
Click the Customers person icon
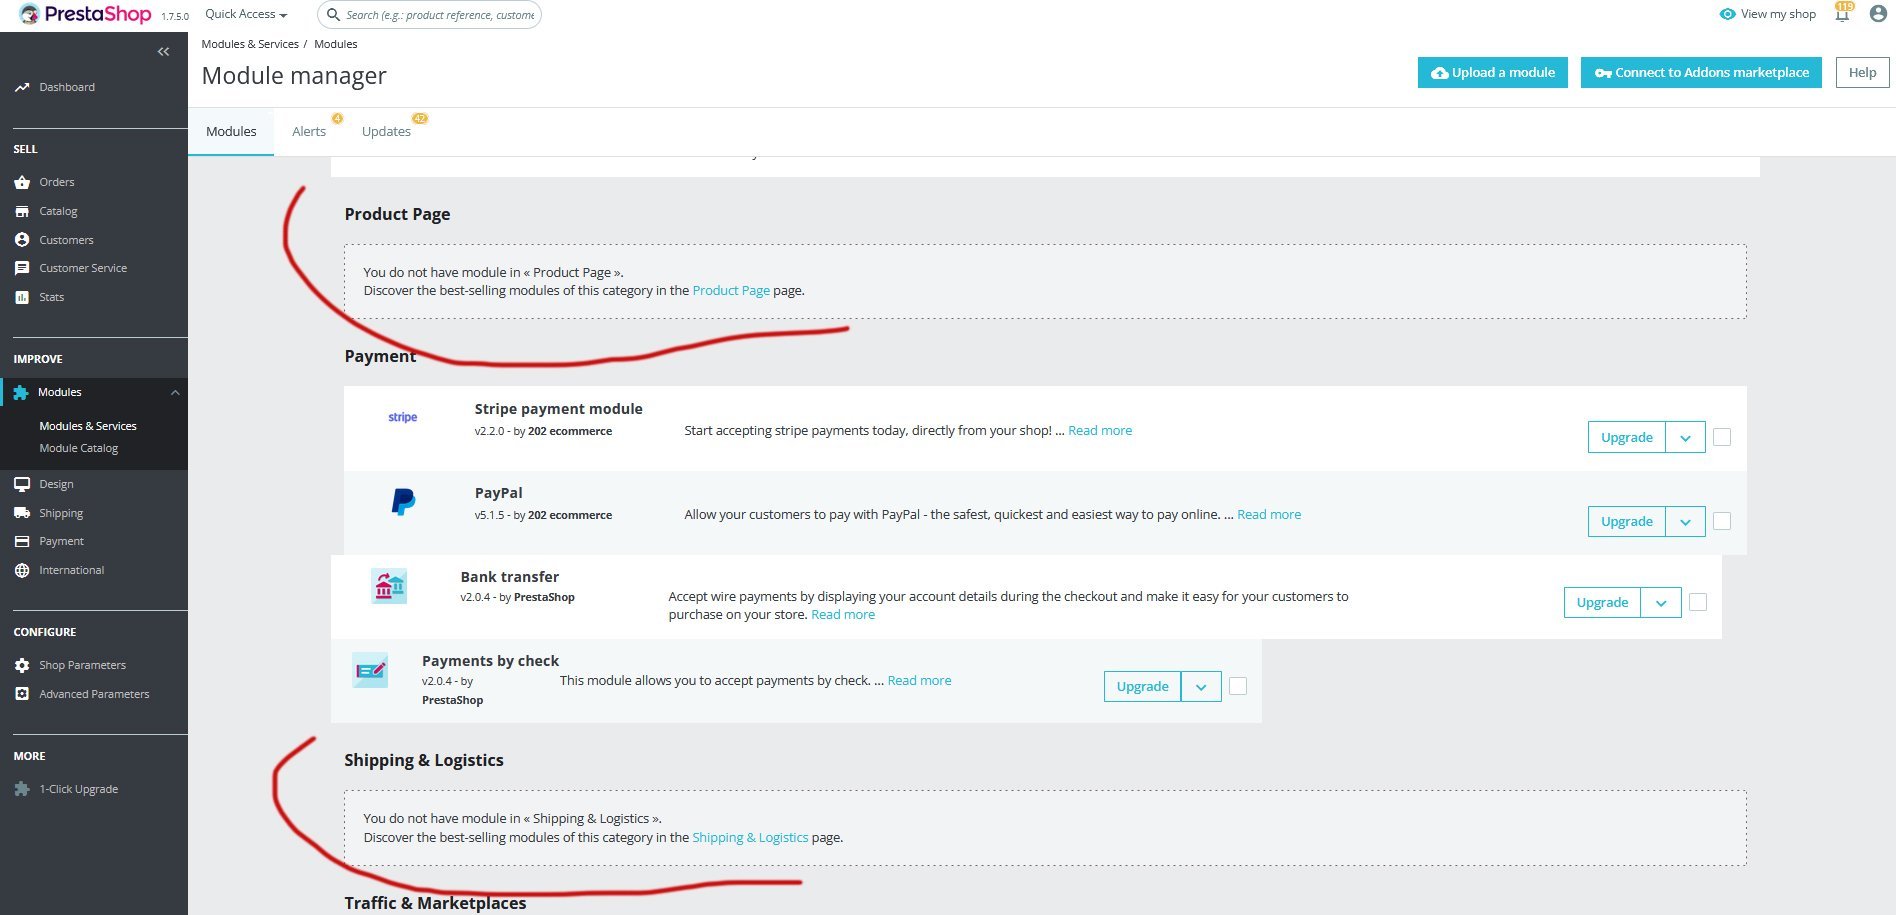22,240
